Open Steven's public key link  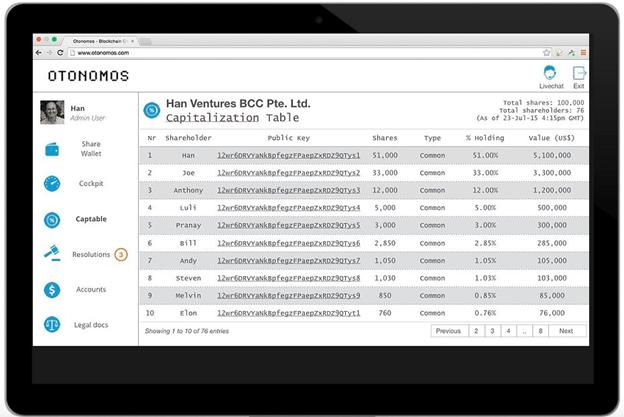coord(289,278)
